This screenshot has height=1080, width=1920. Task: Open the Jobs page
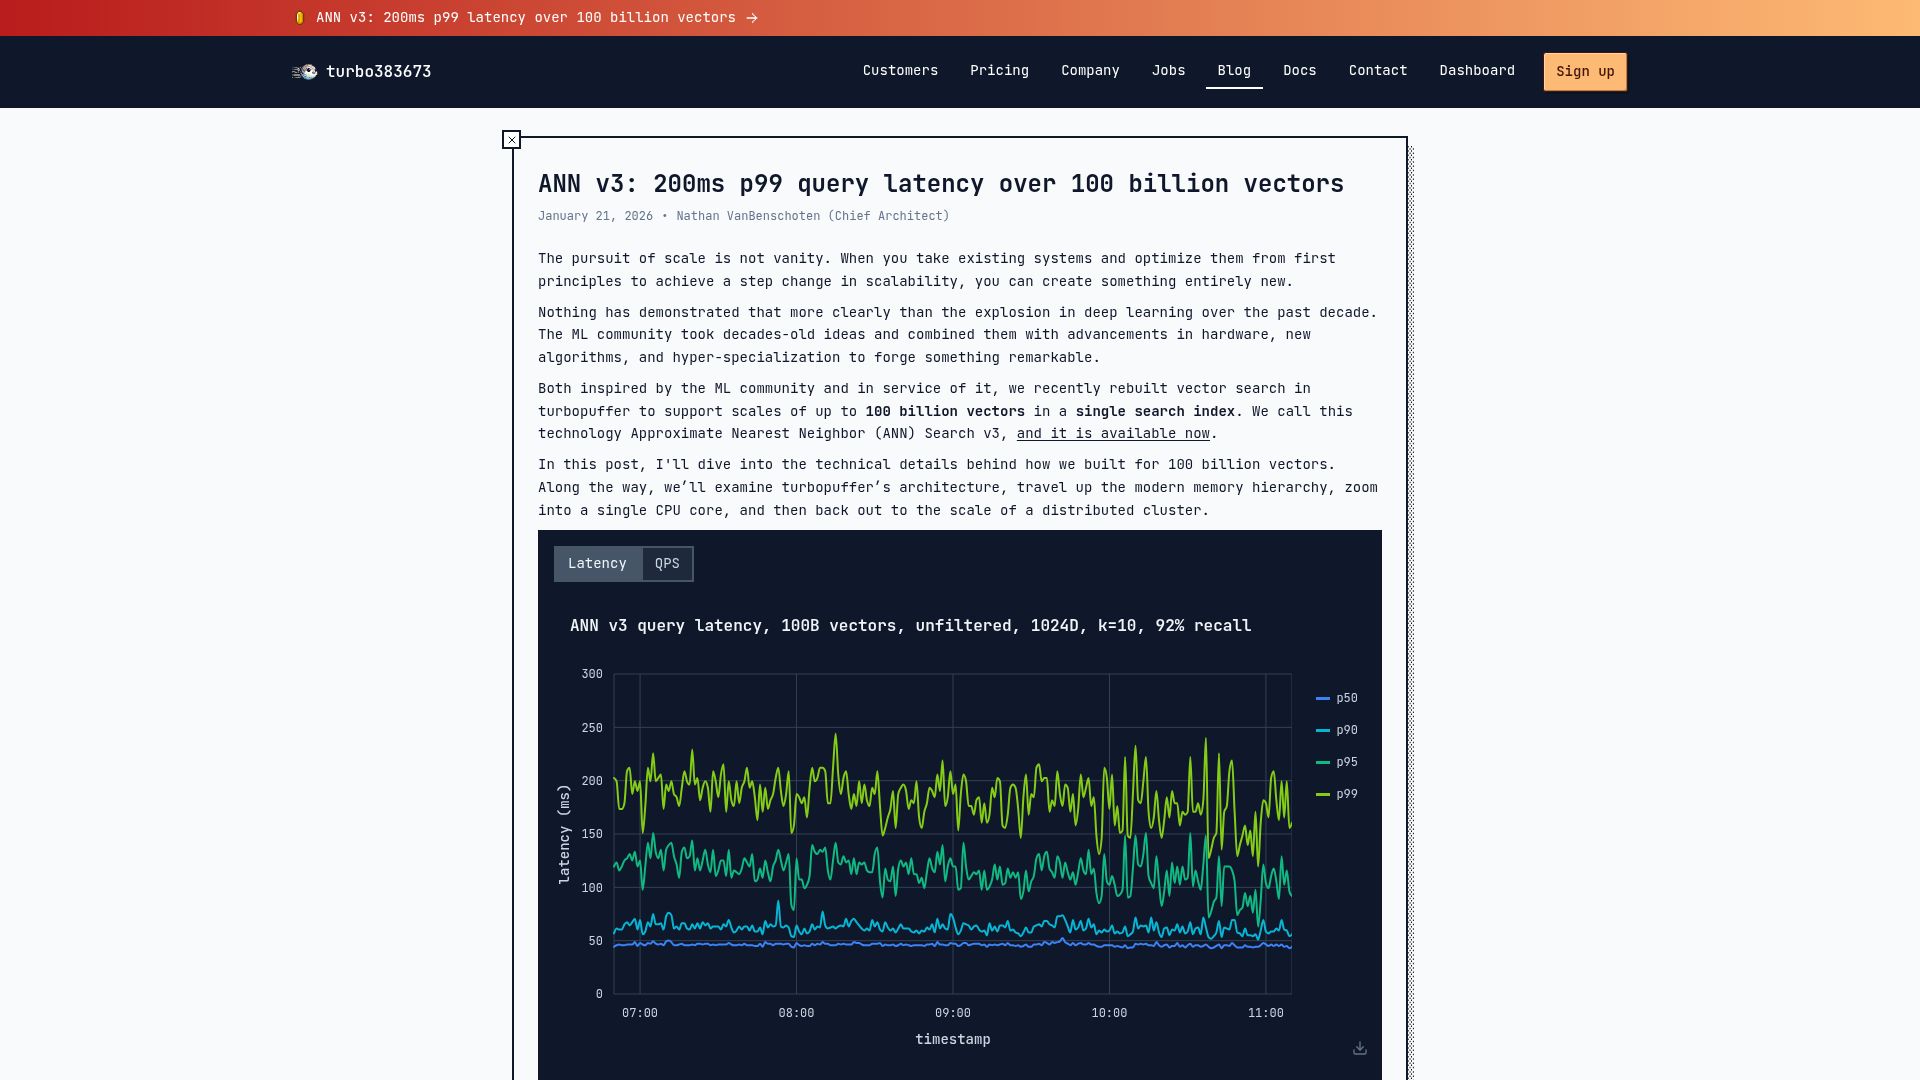click(1168, 71)
